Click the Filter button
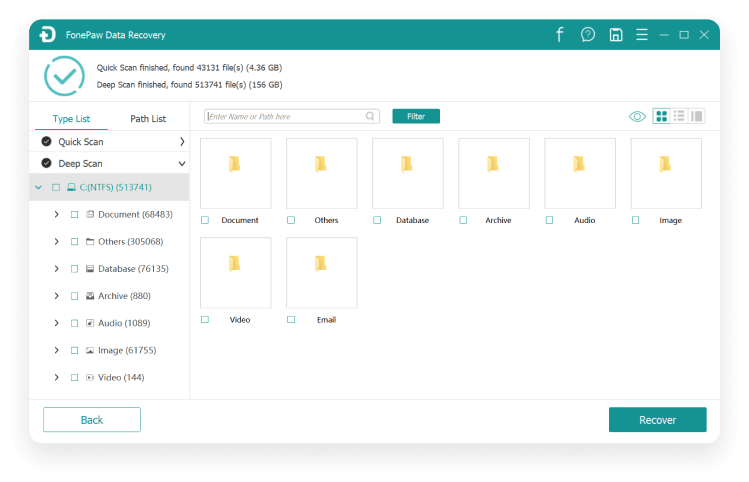 click(x=416, y=116)
